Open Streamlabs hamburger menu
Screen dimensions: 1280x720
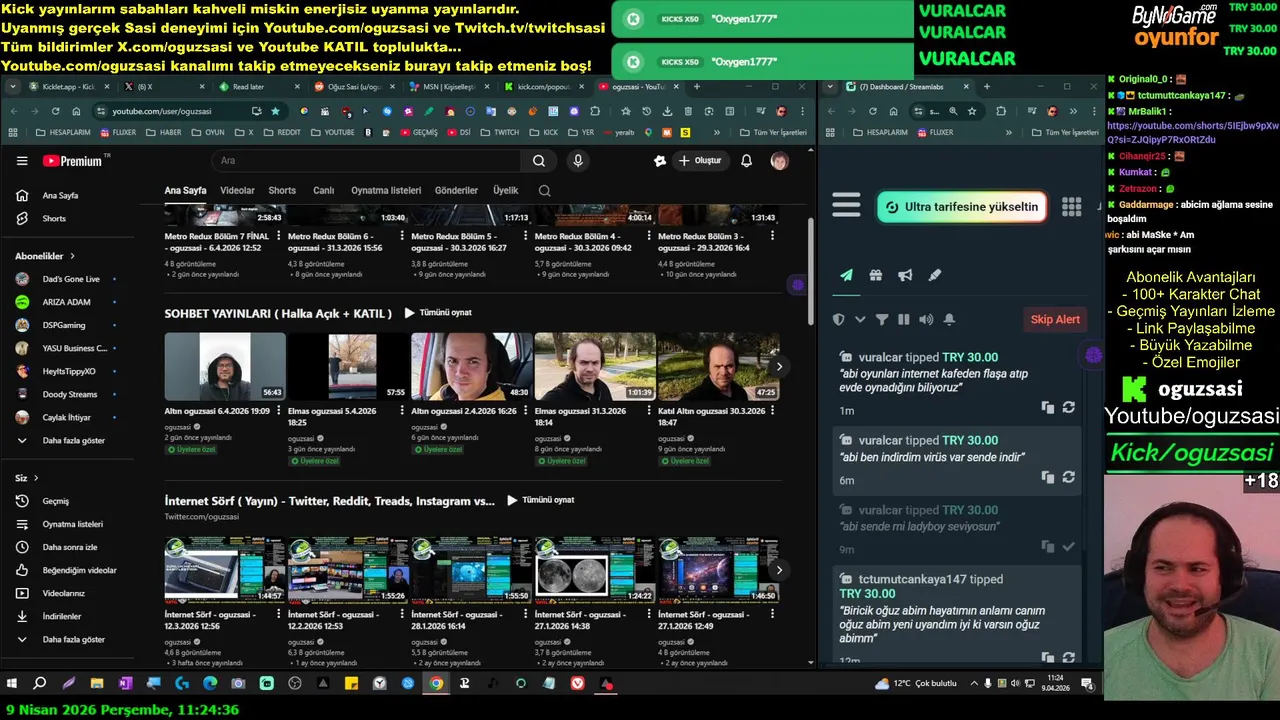(846, 206)
